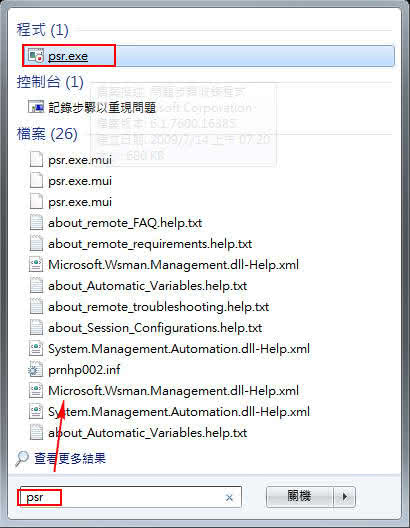
Task: Open about_remote_requirements.help.txt
Action: pyautogui.click(x=150, y=243)
